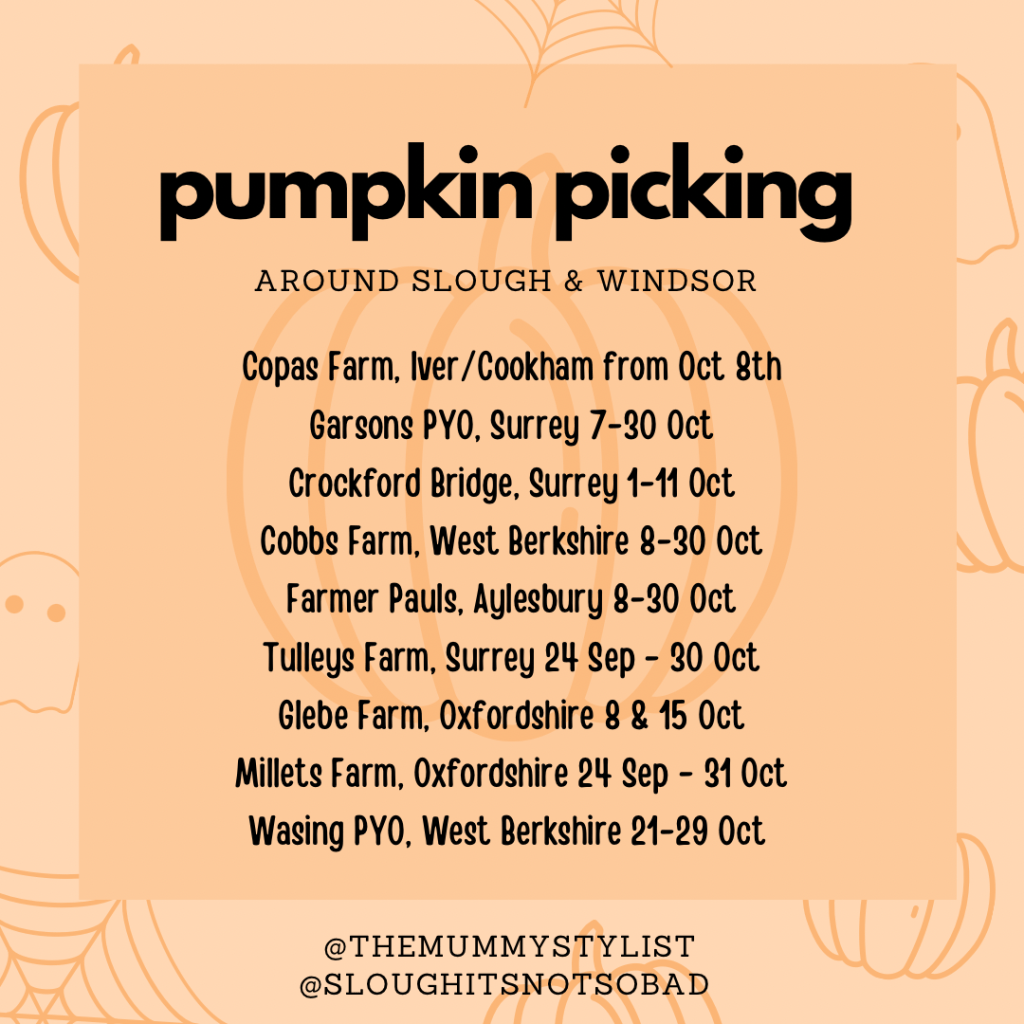Select the Millets Farm, Oxfordshire entry

[x=511, y=774]
